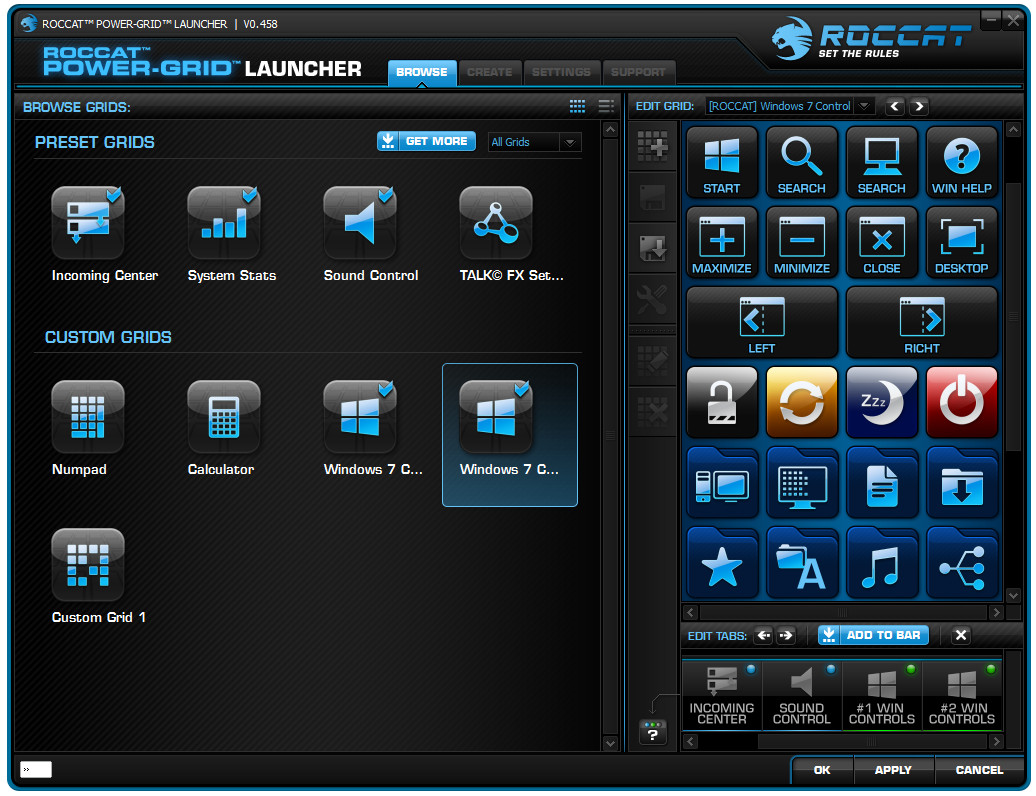Image resolution: width=1036 pixels, height=796 pixels.
Task: Select the SOUND CONTROL bar tab
Action: pos(801,696)
